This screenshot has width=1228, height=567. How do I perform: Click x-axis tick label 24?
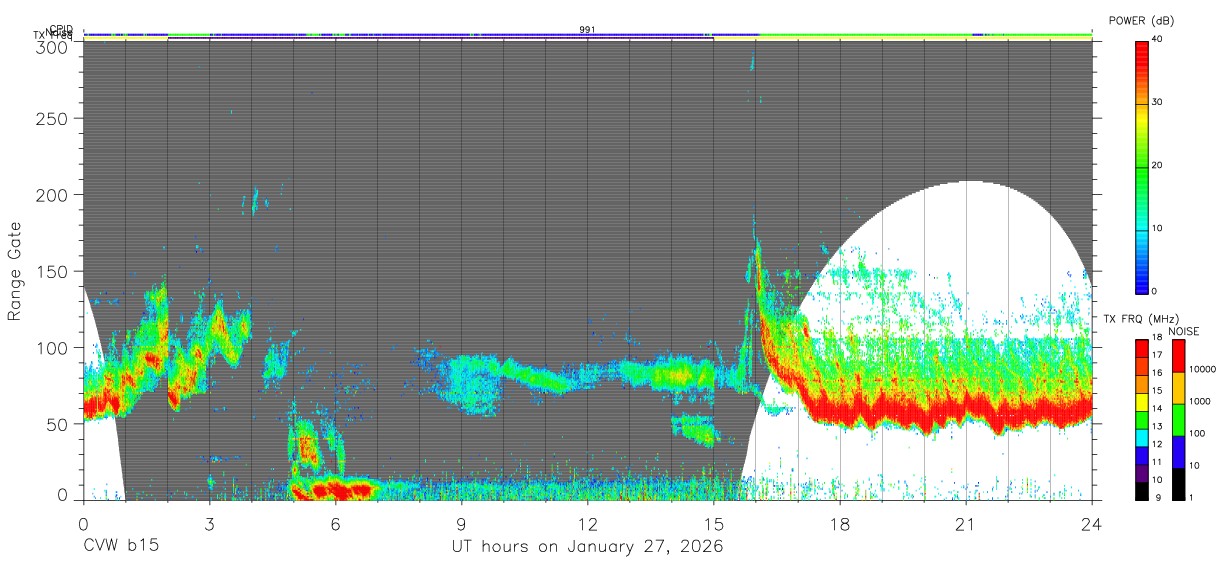coord(1092,523)
